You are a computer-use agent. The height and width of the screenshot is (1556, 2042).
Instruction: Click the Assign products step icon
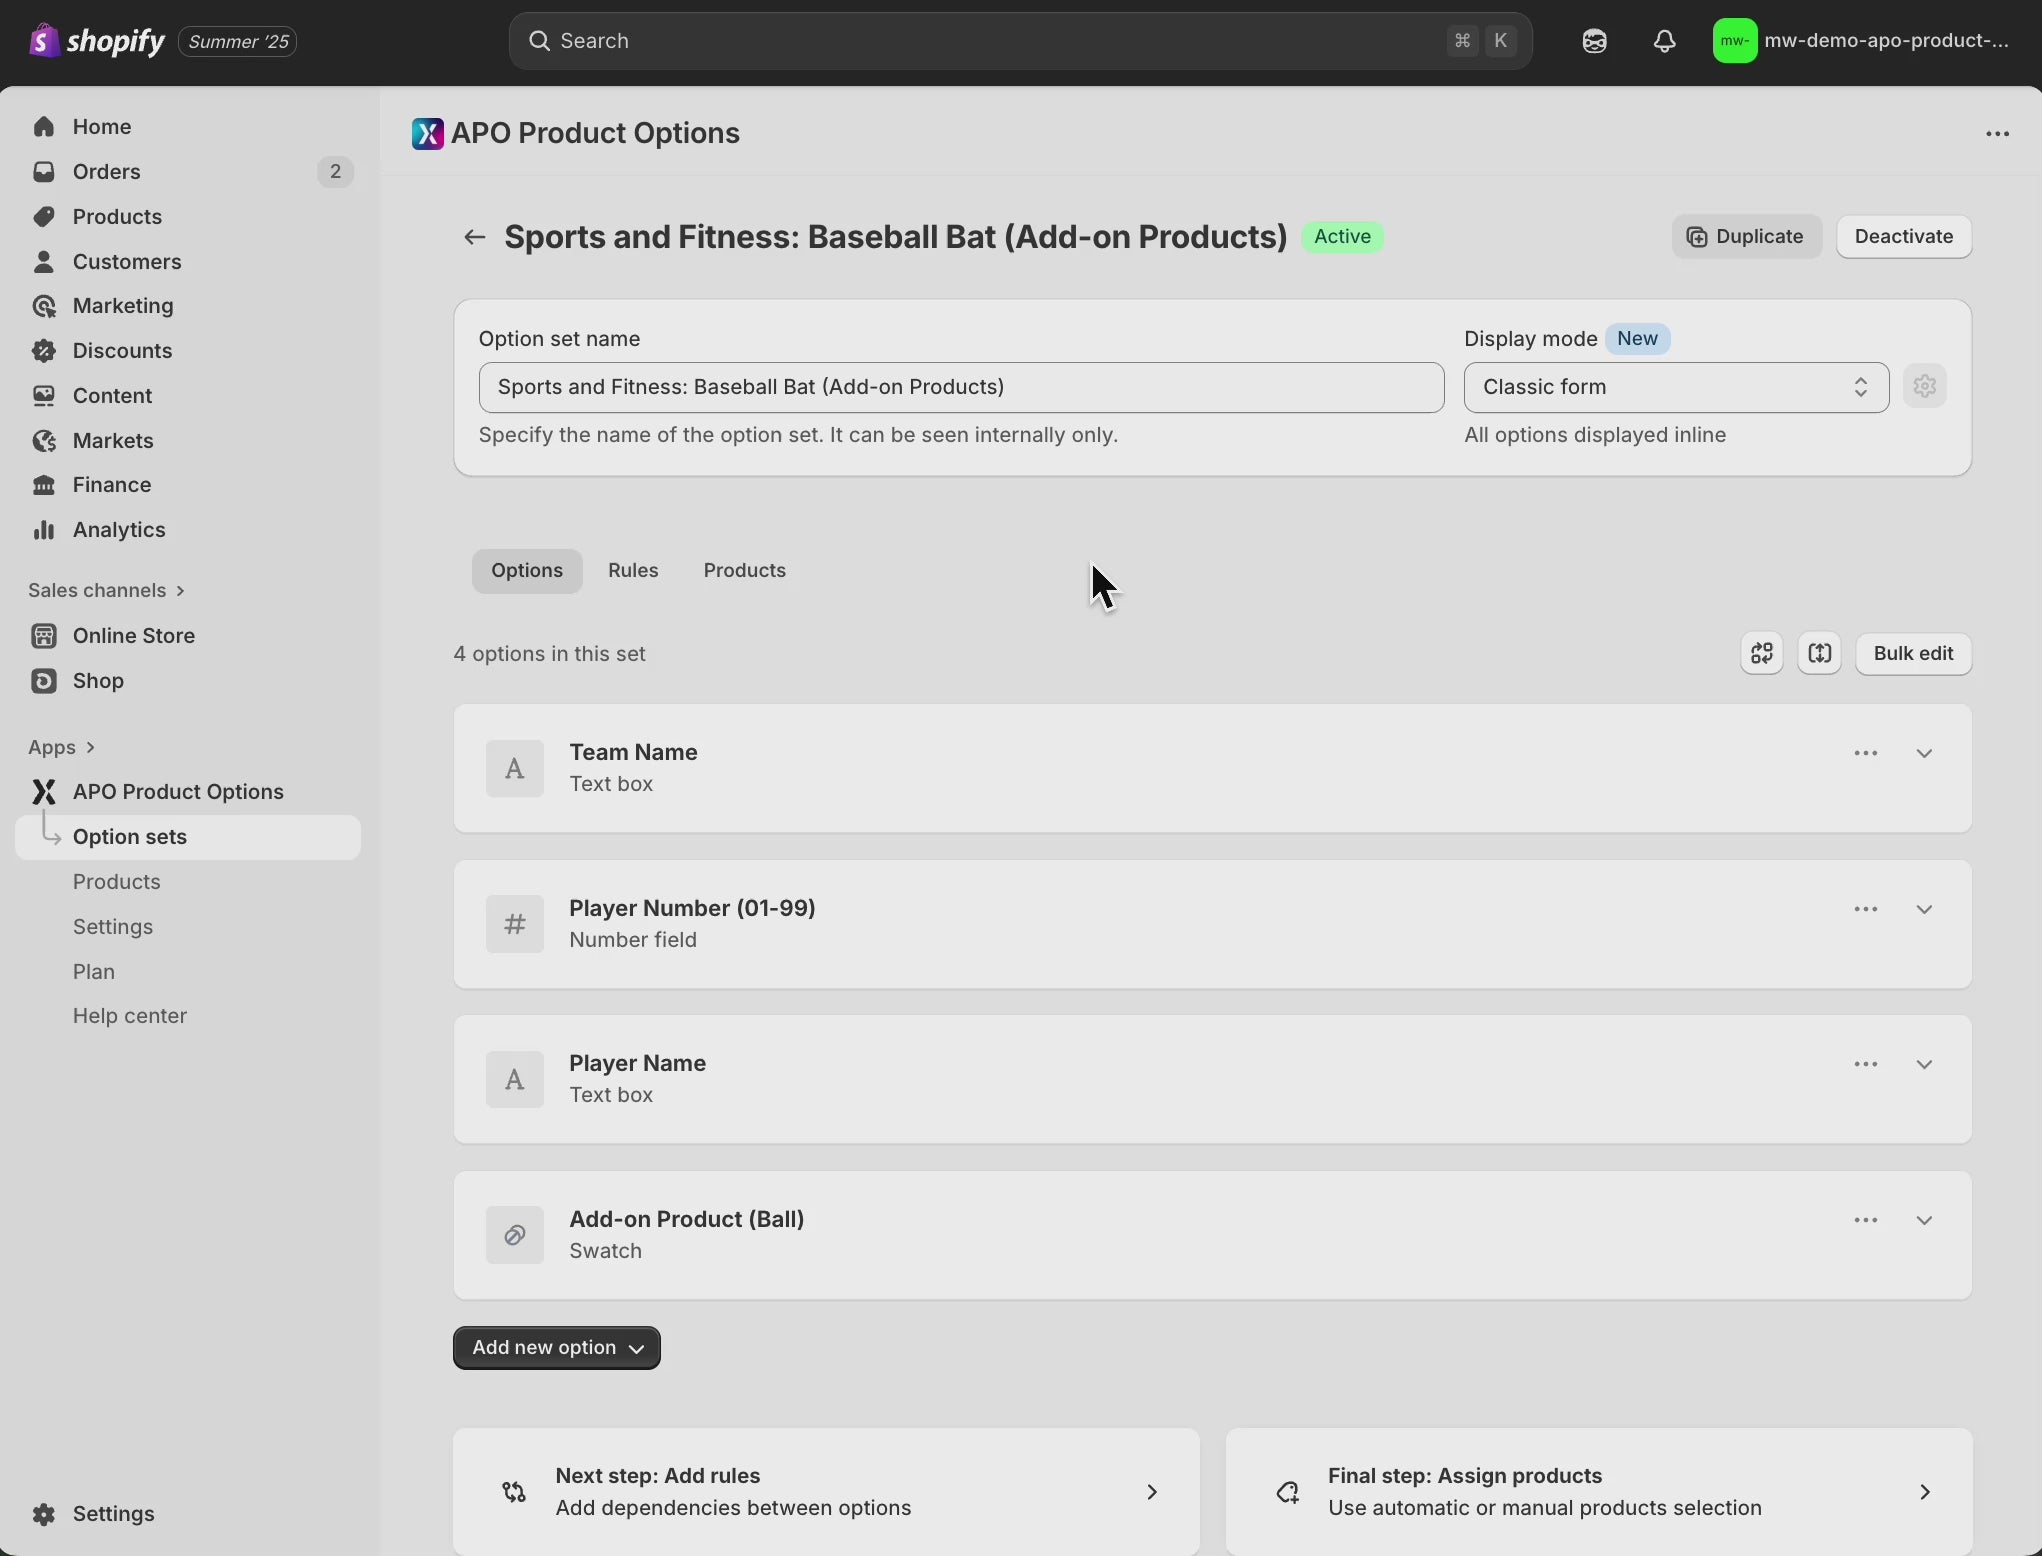(1287, 1492)
